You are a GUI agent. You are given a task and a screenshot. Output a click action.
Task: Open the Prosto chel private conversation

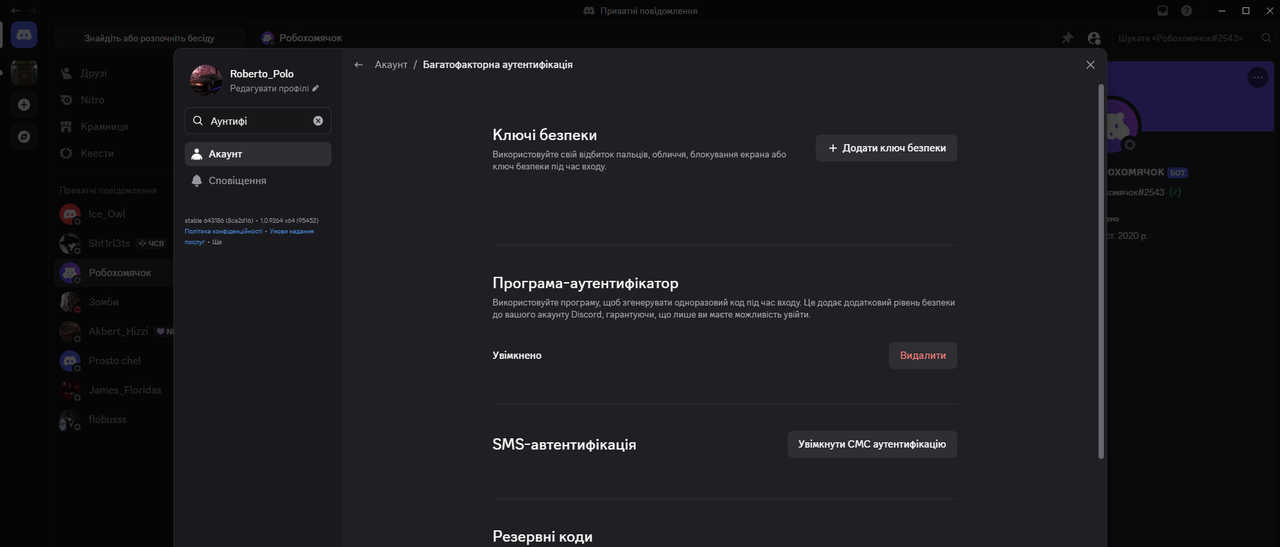pyautogui.click(x=113, y=361)
